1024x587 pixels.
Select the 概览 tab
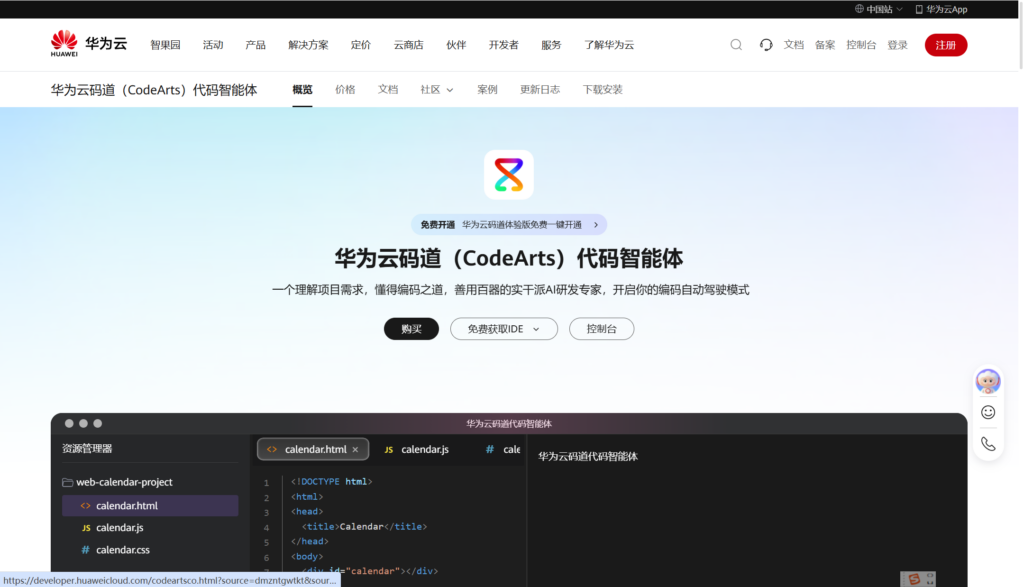(x=302, y=89)
